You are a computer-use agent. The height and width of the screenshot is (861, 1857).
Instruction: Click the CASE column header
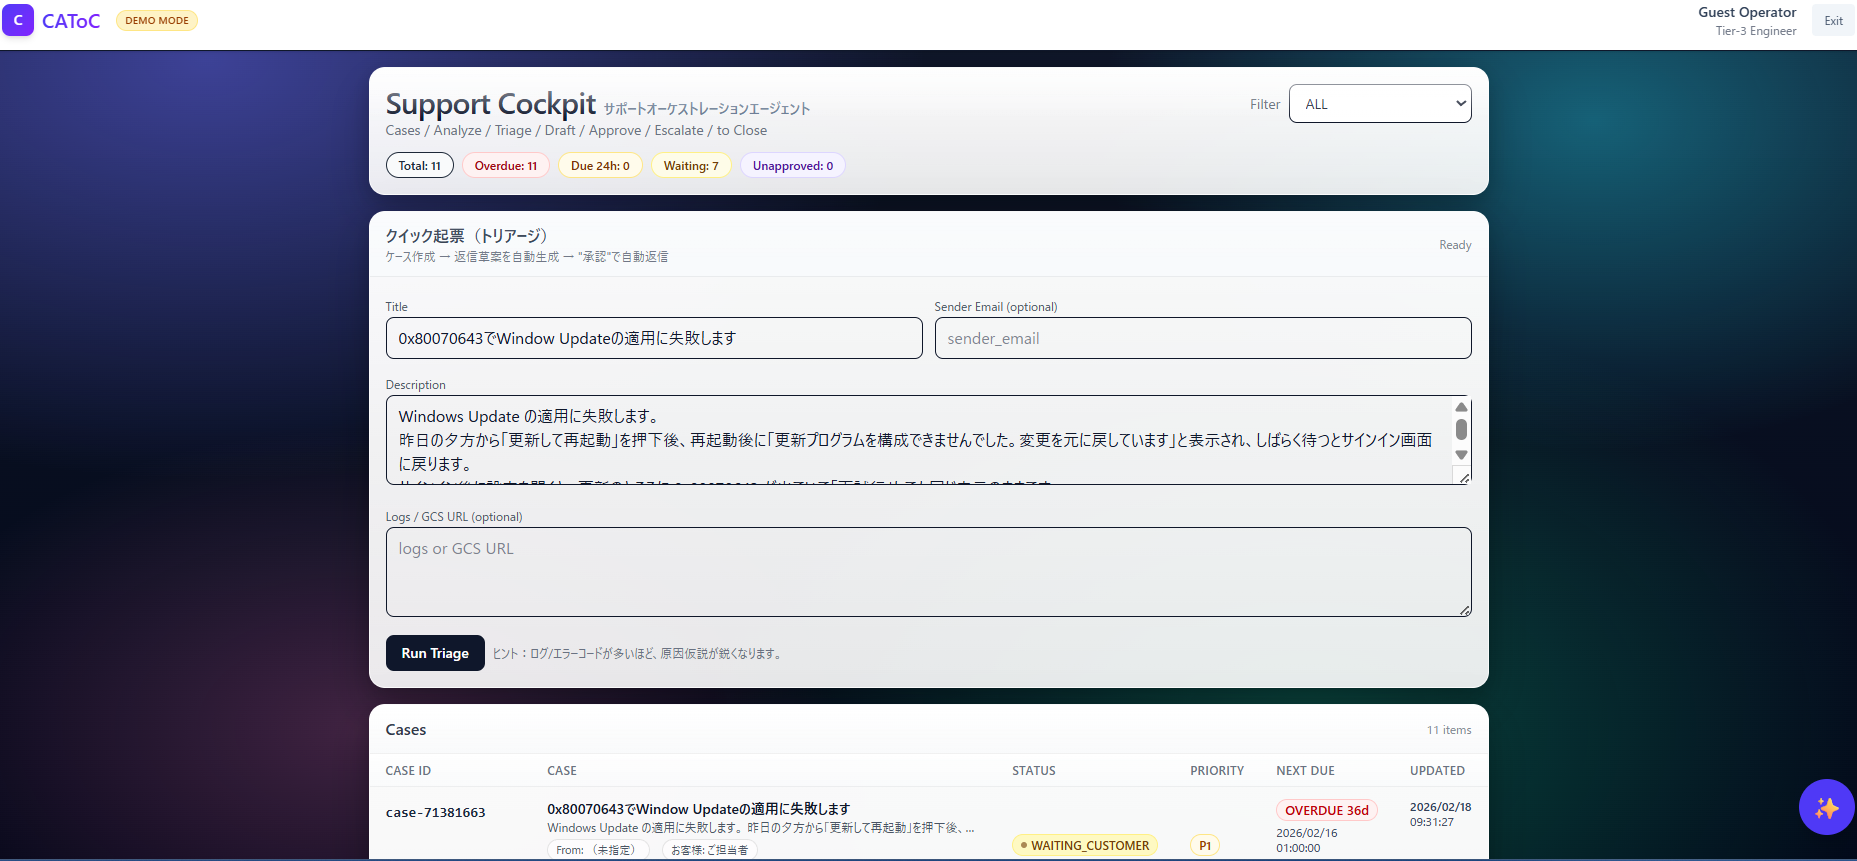point(562,771)
